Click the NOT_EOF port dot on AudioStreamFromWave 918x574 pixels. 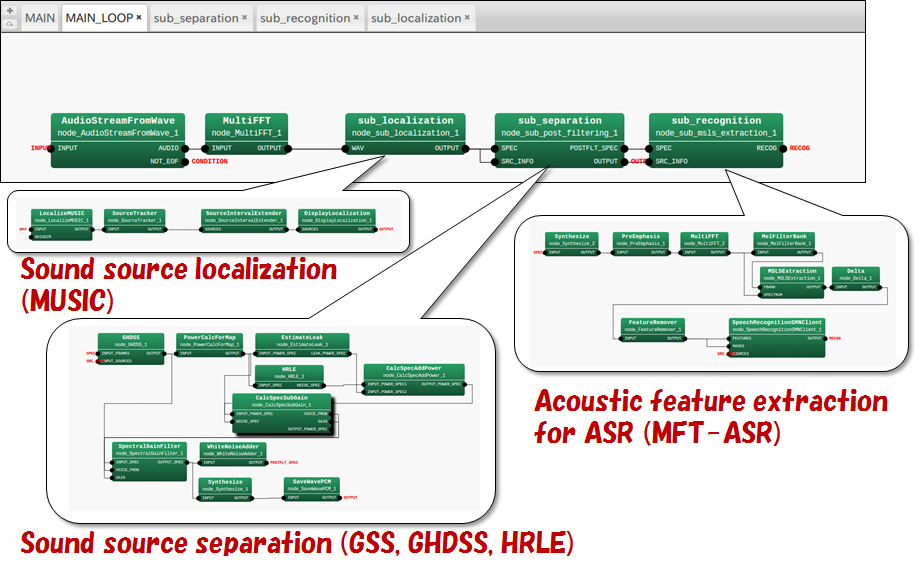(x=187, y=161)
